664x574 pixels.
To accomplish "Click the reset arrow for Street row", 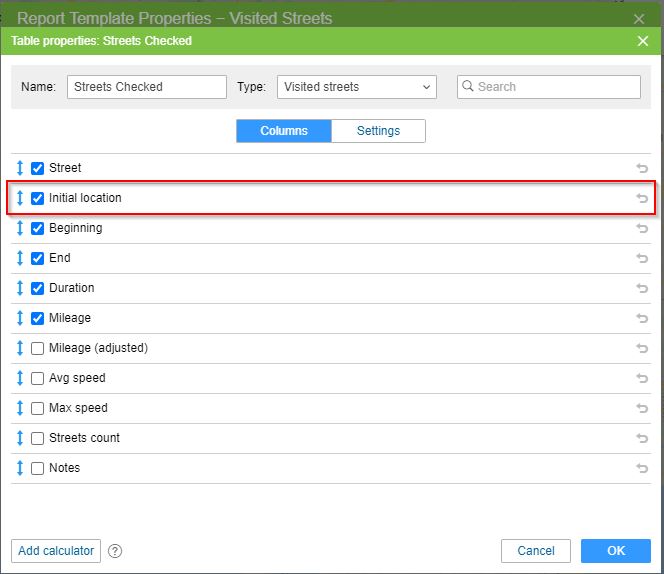I will coord(642,168).
